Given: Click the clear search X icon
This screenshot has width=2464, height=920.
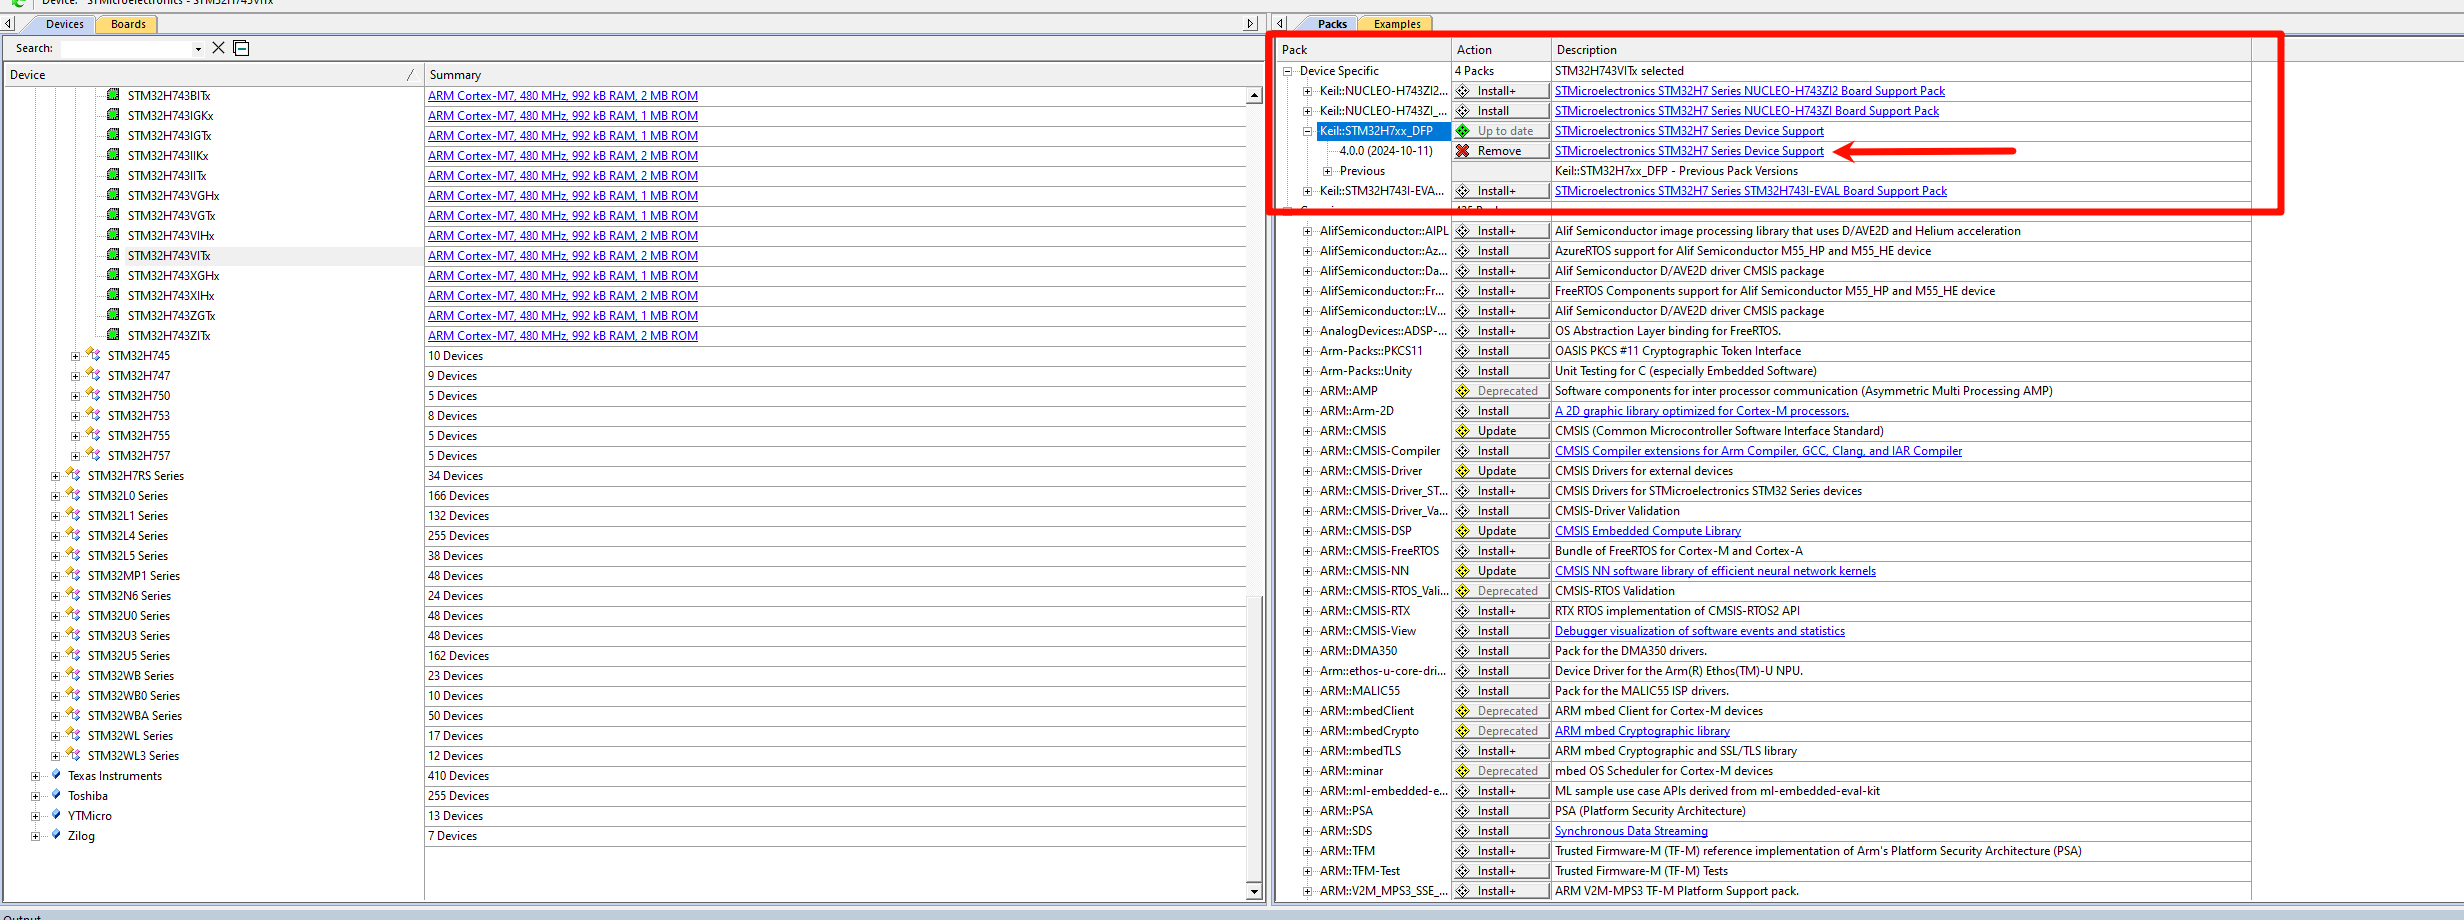Looking at the screenshot, I should point(218,47).
